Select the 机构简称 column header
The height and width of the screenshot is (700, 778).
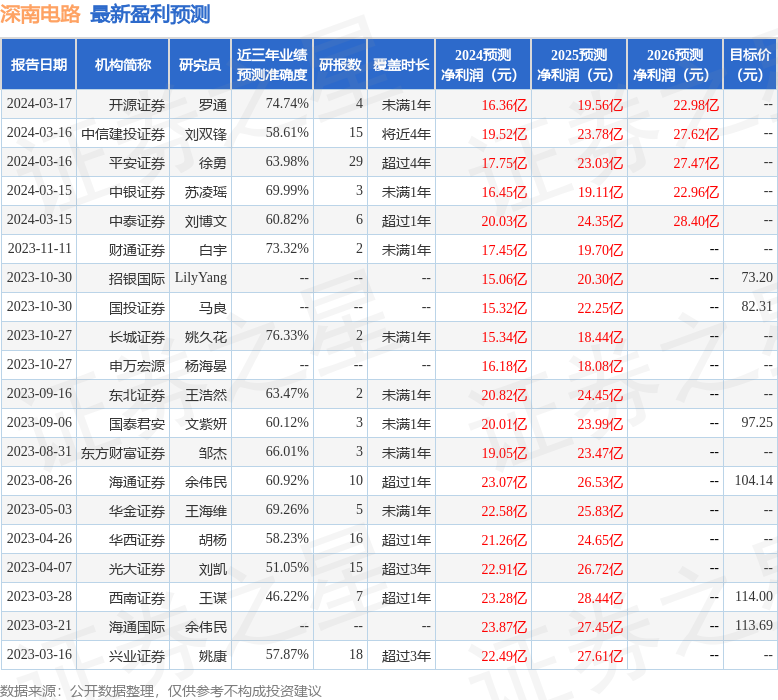point(123,64)
